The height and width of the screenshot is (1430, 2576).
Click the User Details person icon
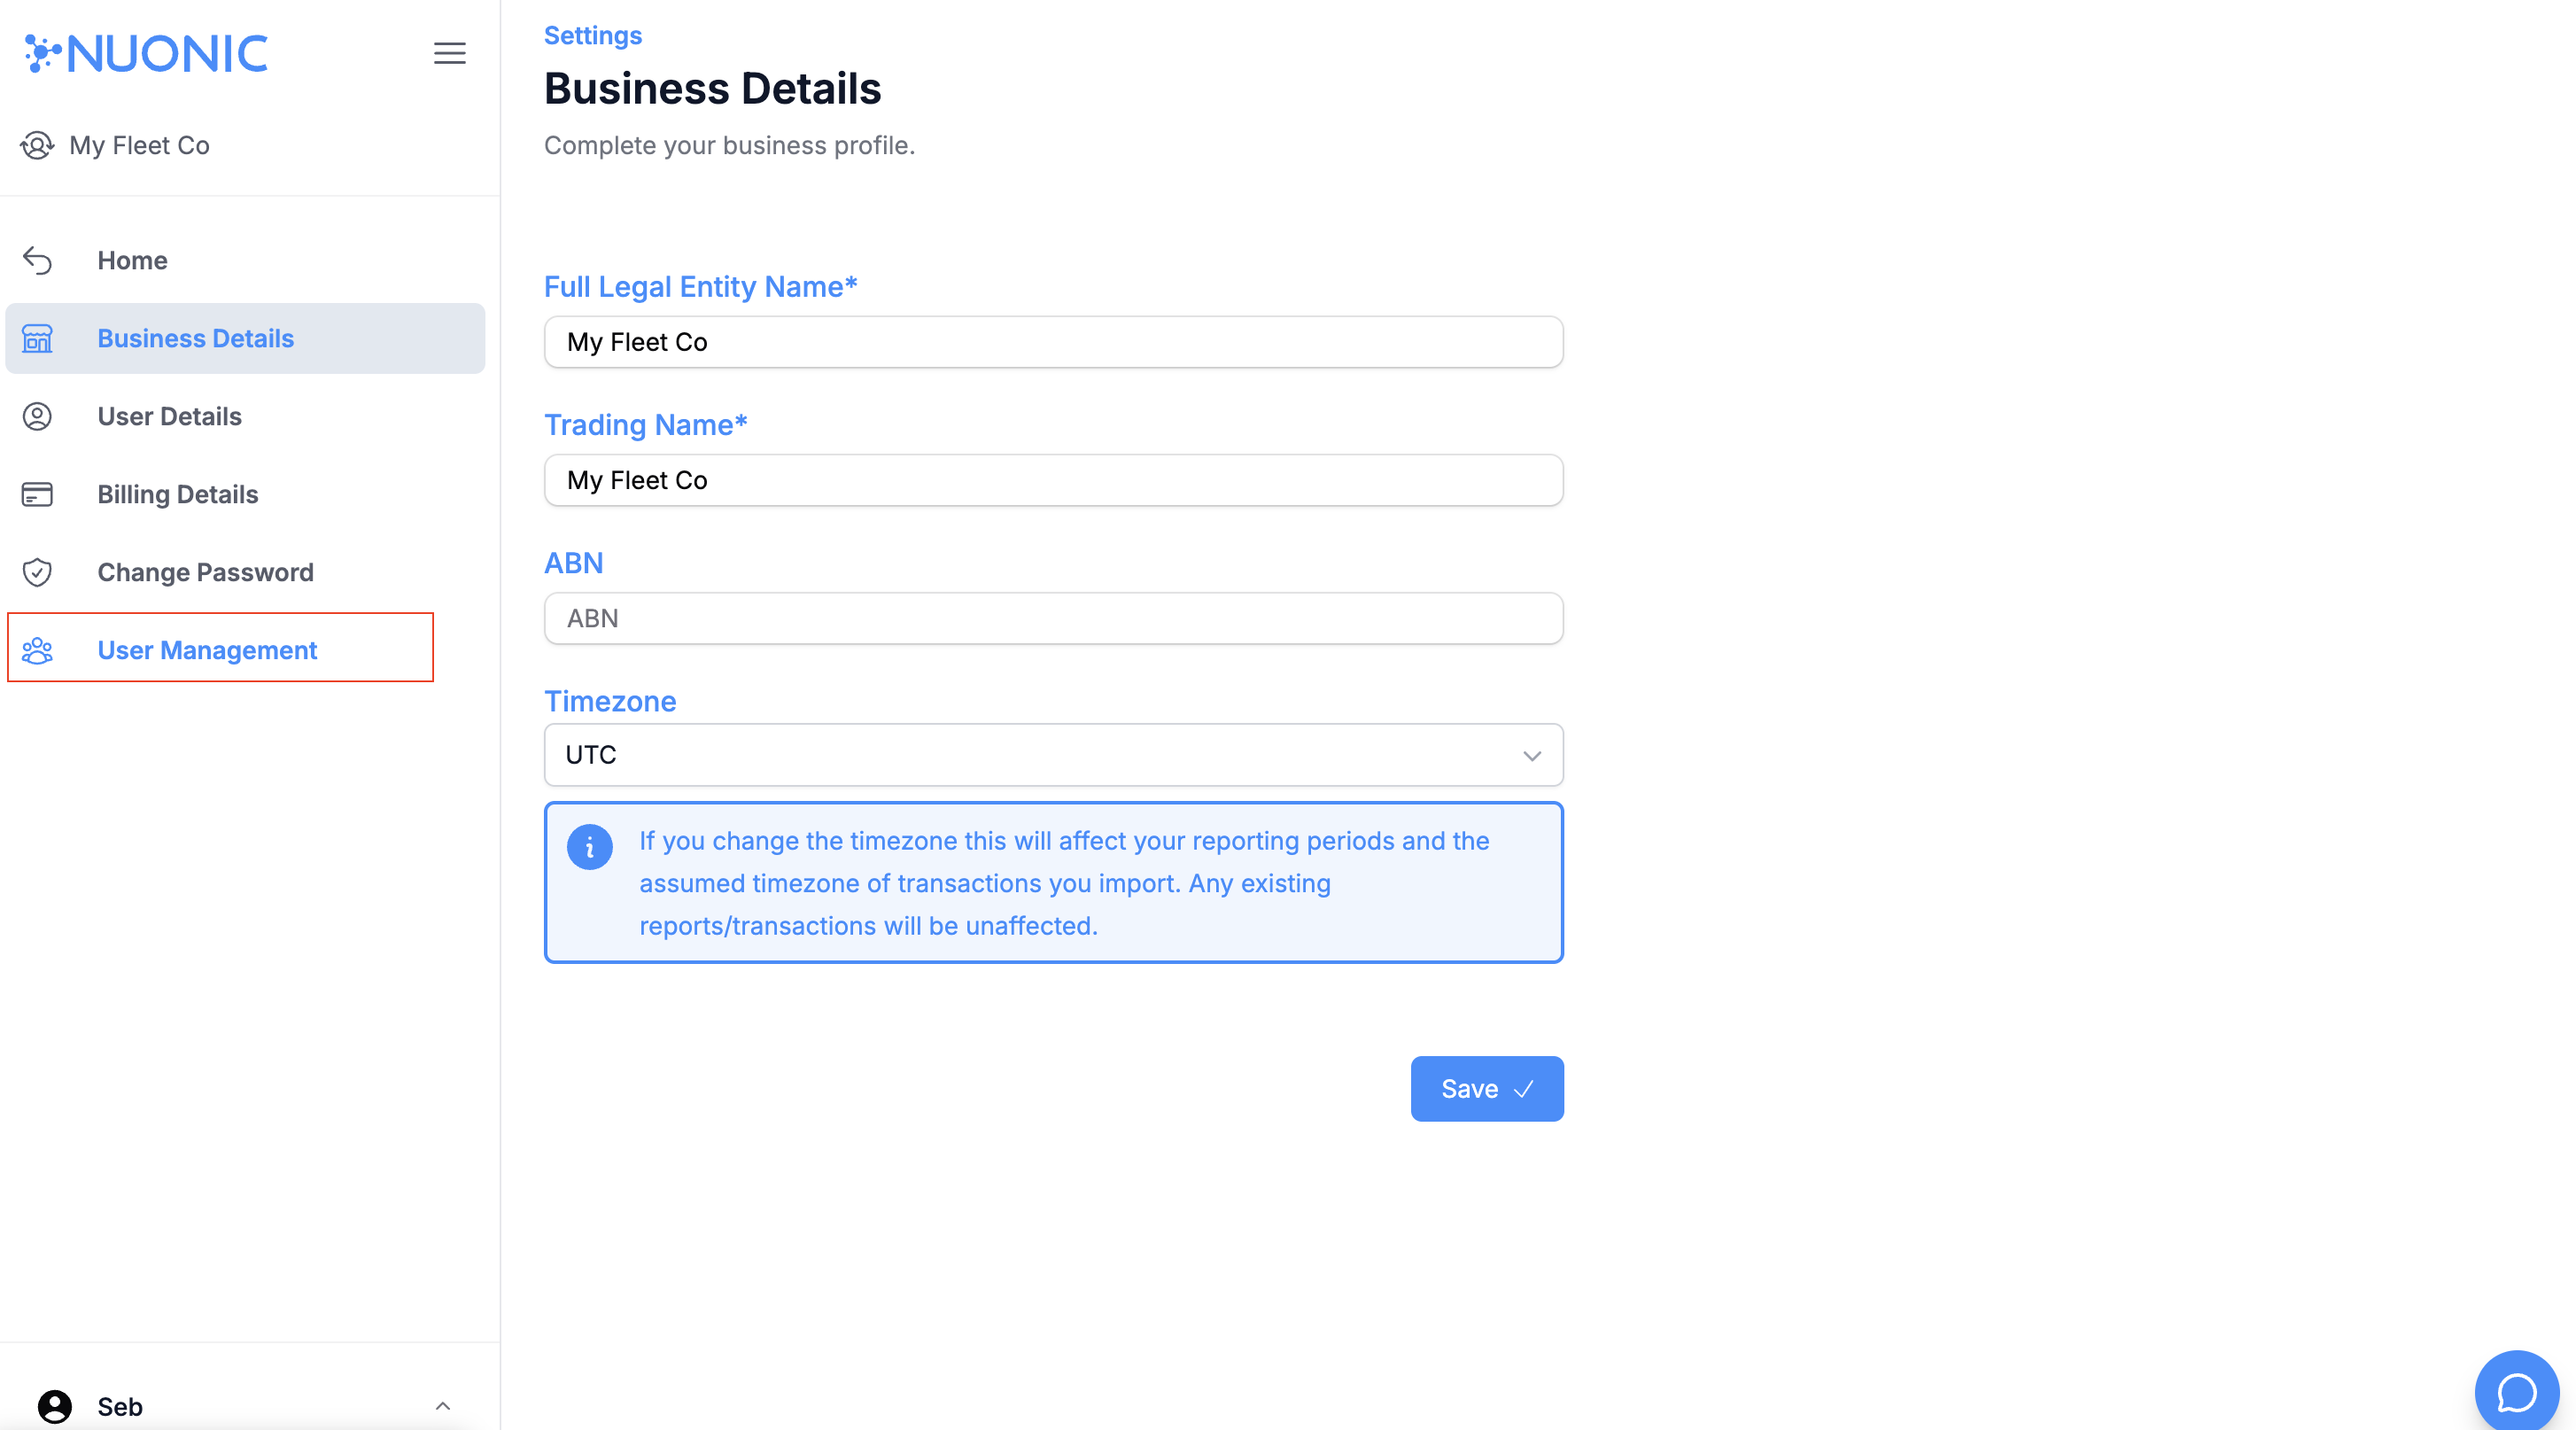pyautogui.click(x=37, y=416)
